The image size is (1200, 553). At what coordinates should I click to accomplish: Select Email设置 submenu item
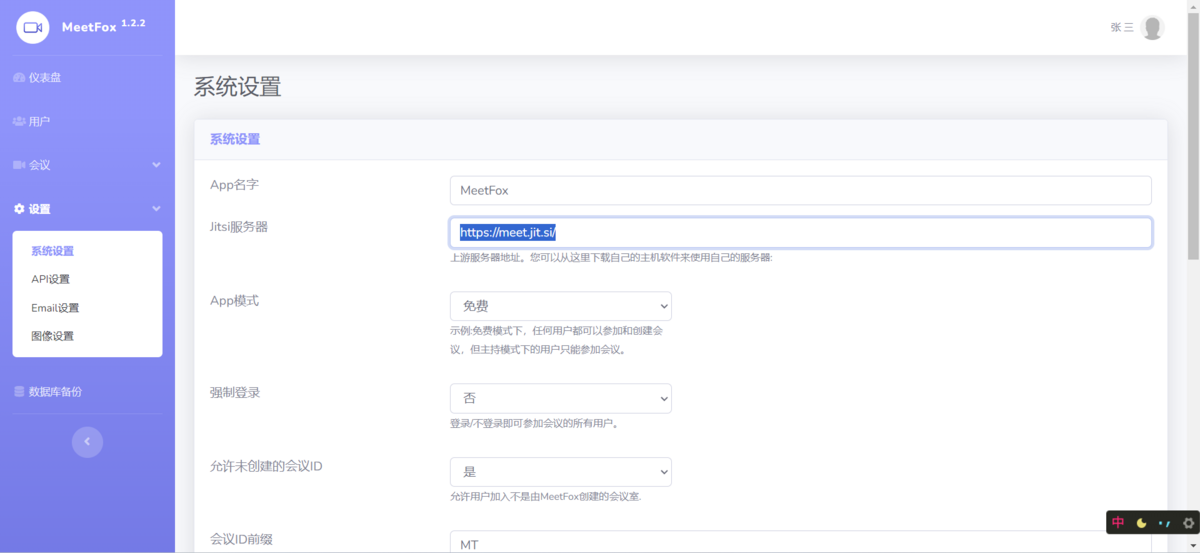point(55,308)
